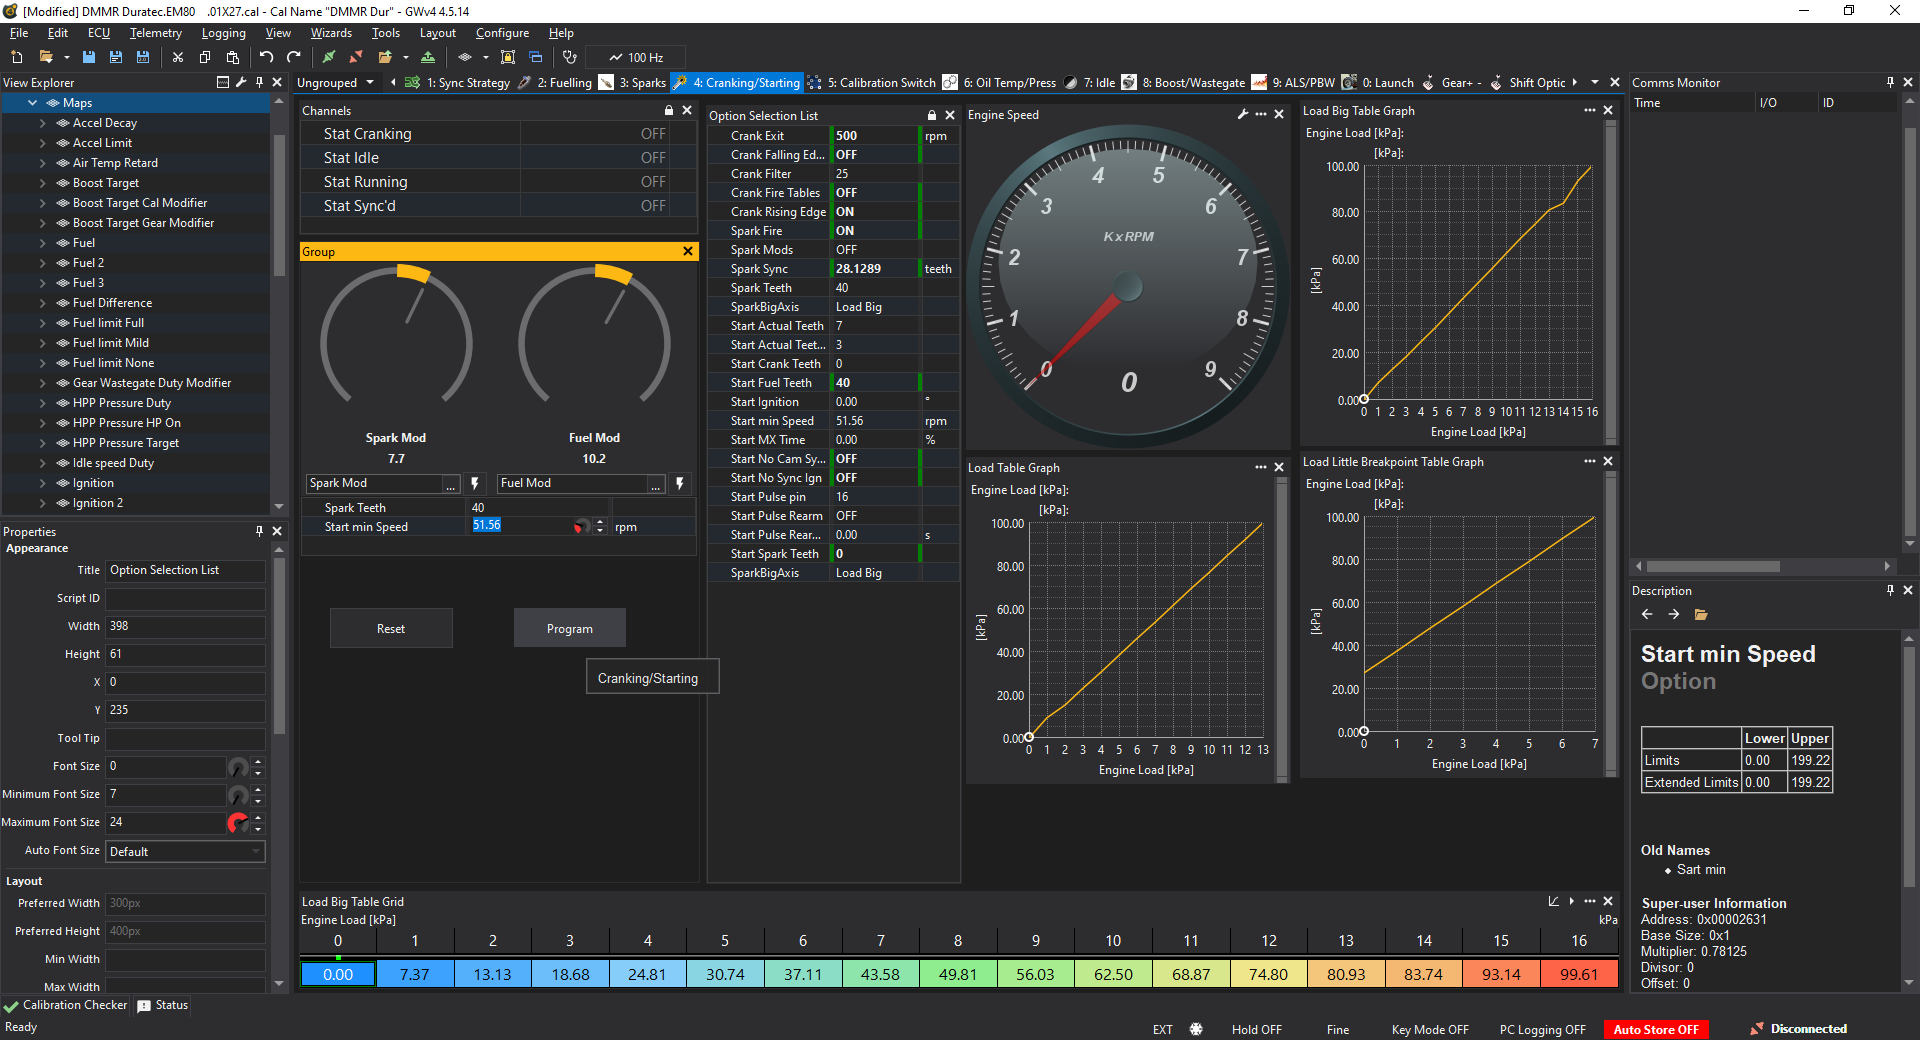This screenshot has width=1920, height=1040.
Task: Create a new calibration file
Action: (x=17, y=57)
